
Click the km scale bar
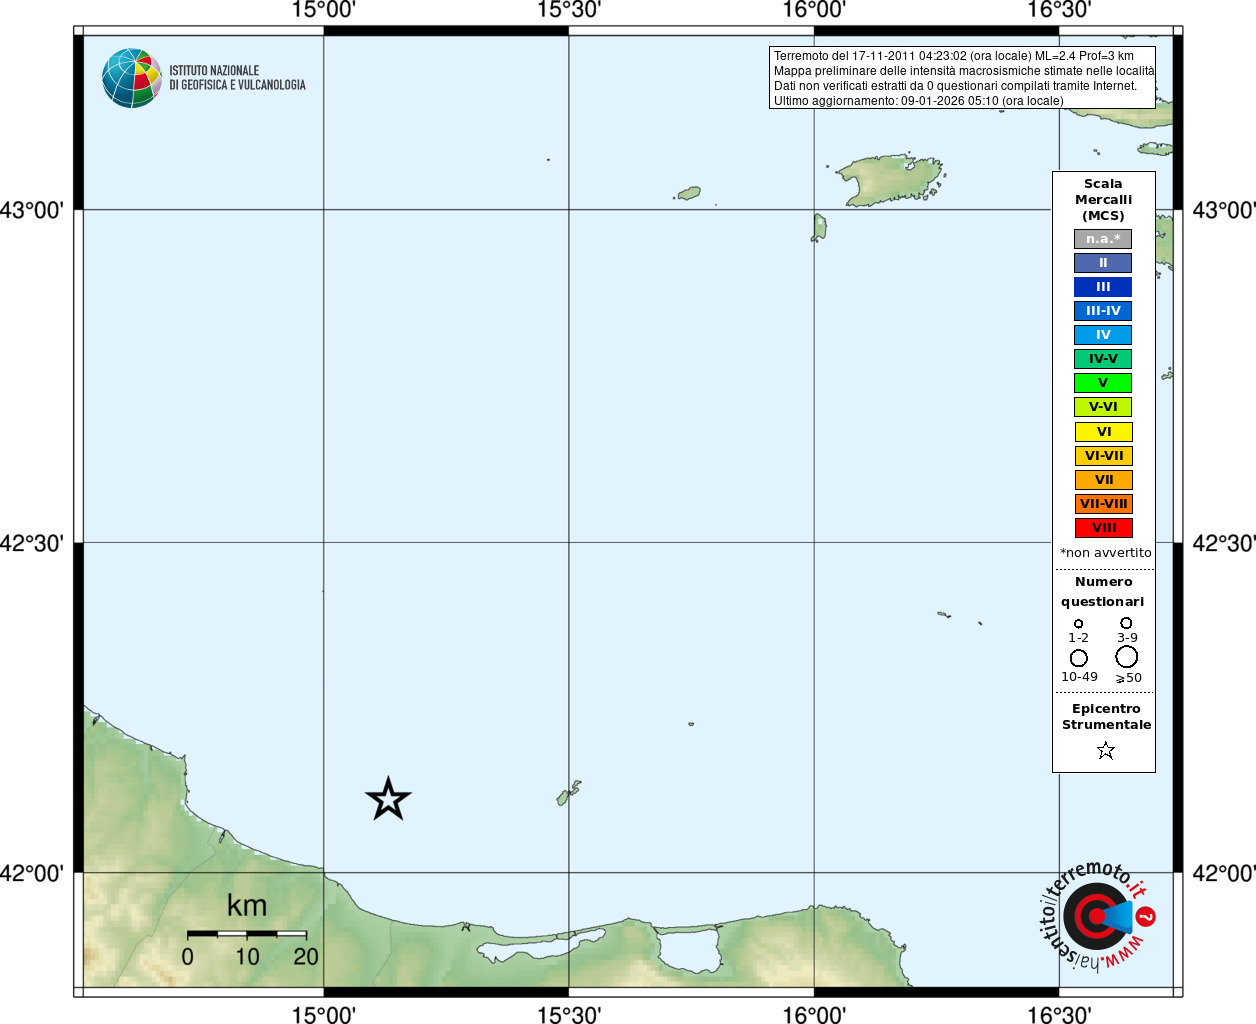tap(247, 934)
